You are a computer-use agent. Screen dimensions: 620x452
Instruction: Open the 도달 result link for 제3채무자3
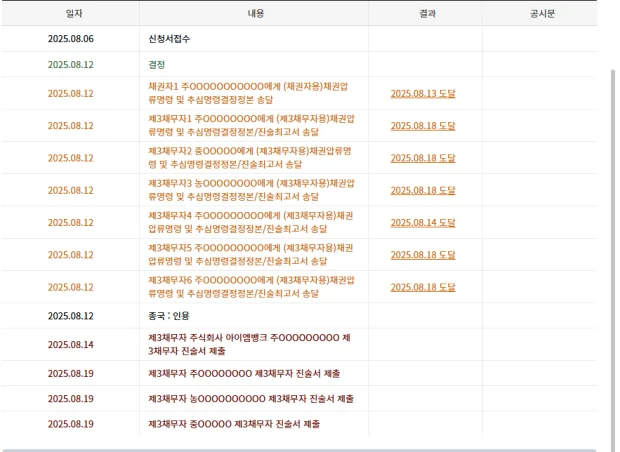tap(422, 190)
